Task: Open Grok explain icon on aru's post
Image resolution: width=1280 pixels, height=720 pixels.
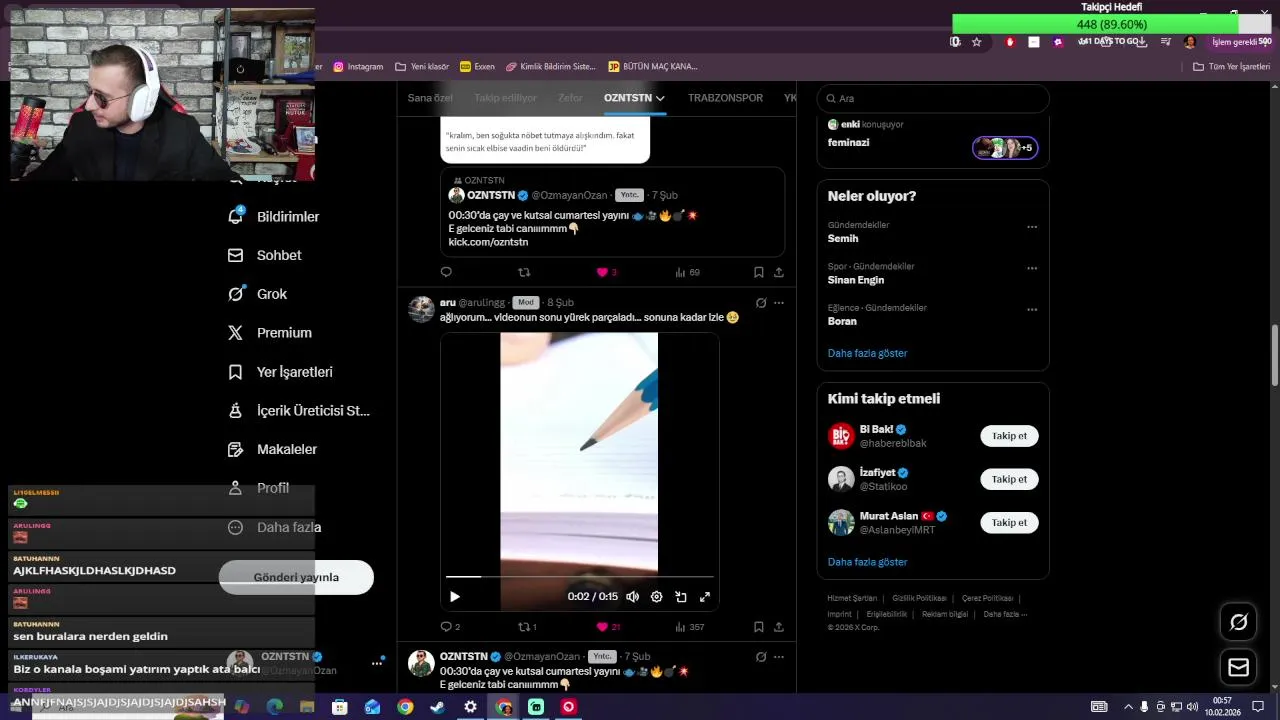Action: [x=761, y=303]
